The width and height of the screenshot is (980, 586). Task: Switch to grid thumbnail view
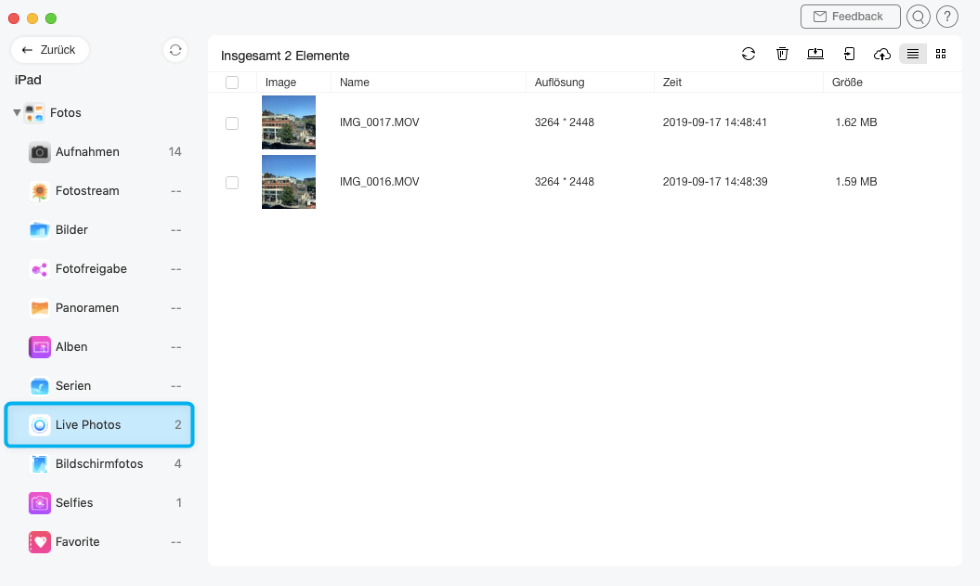pos(940,54)
